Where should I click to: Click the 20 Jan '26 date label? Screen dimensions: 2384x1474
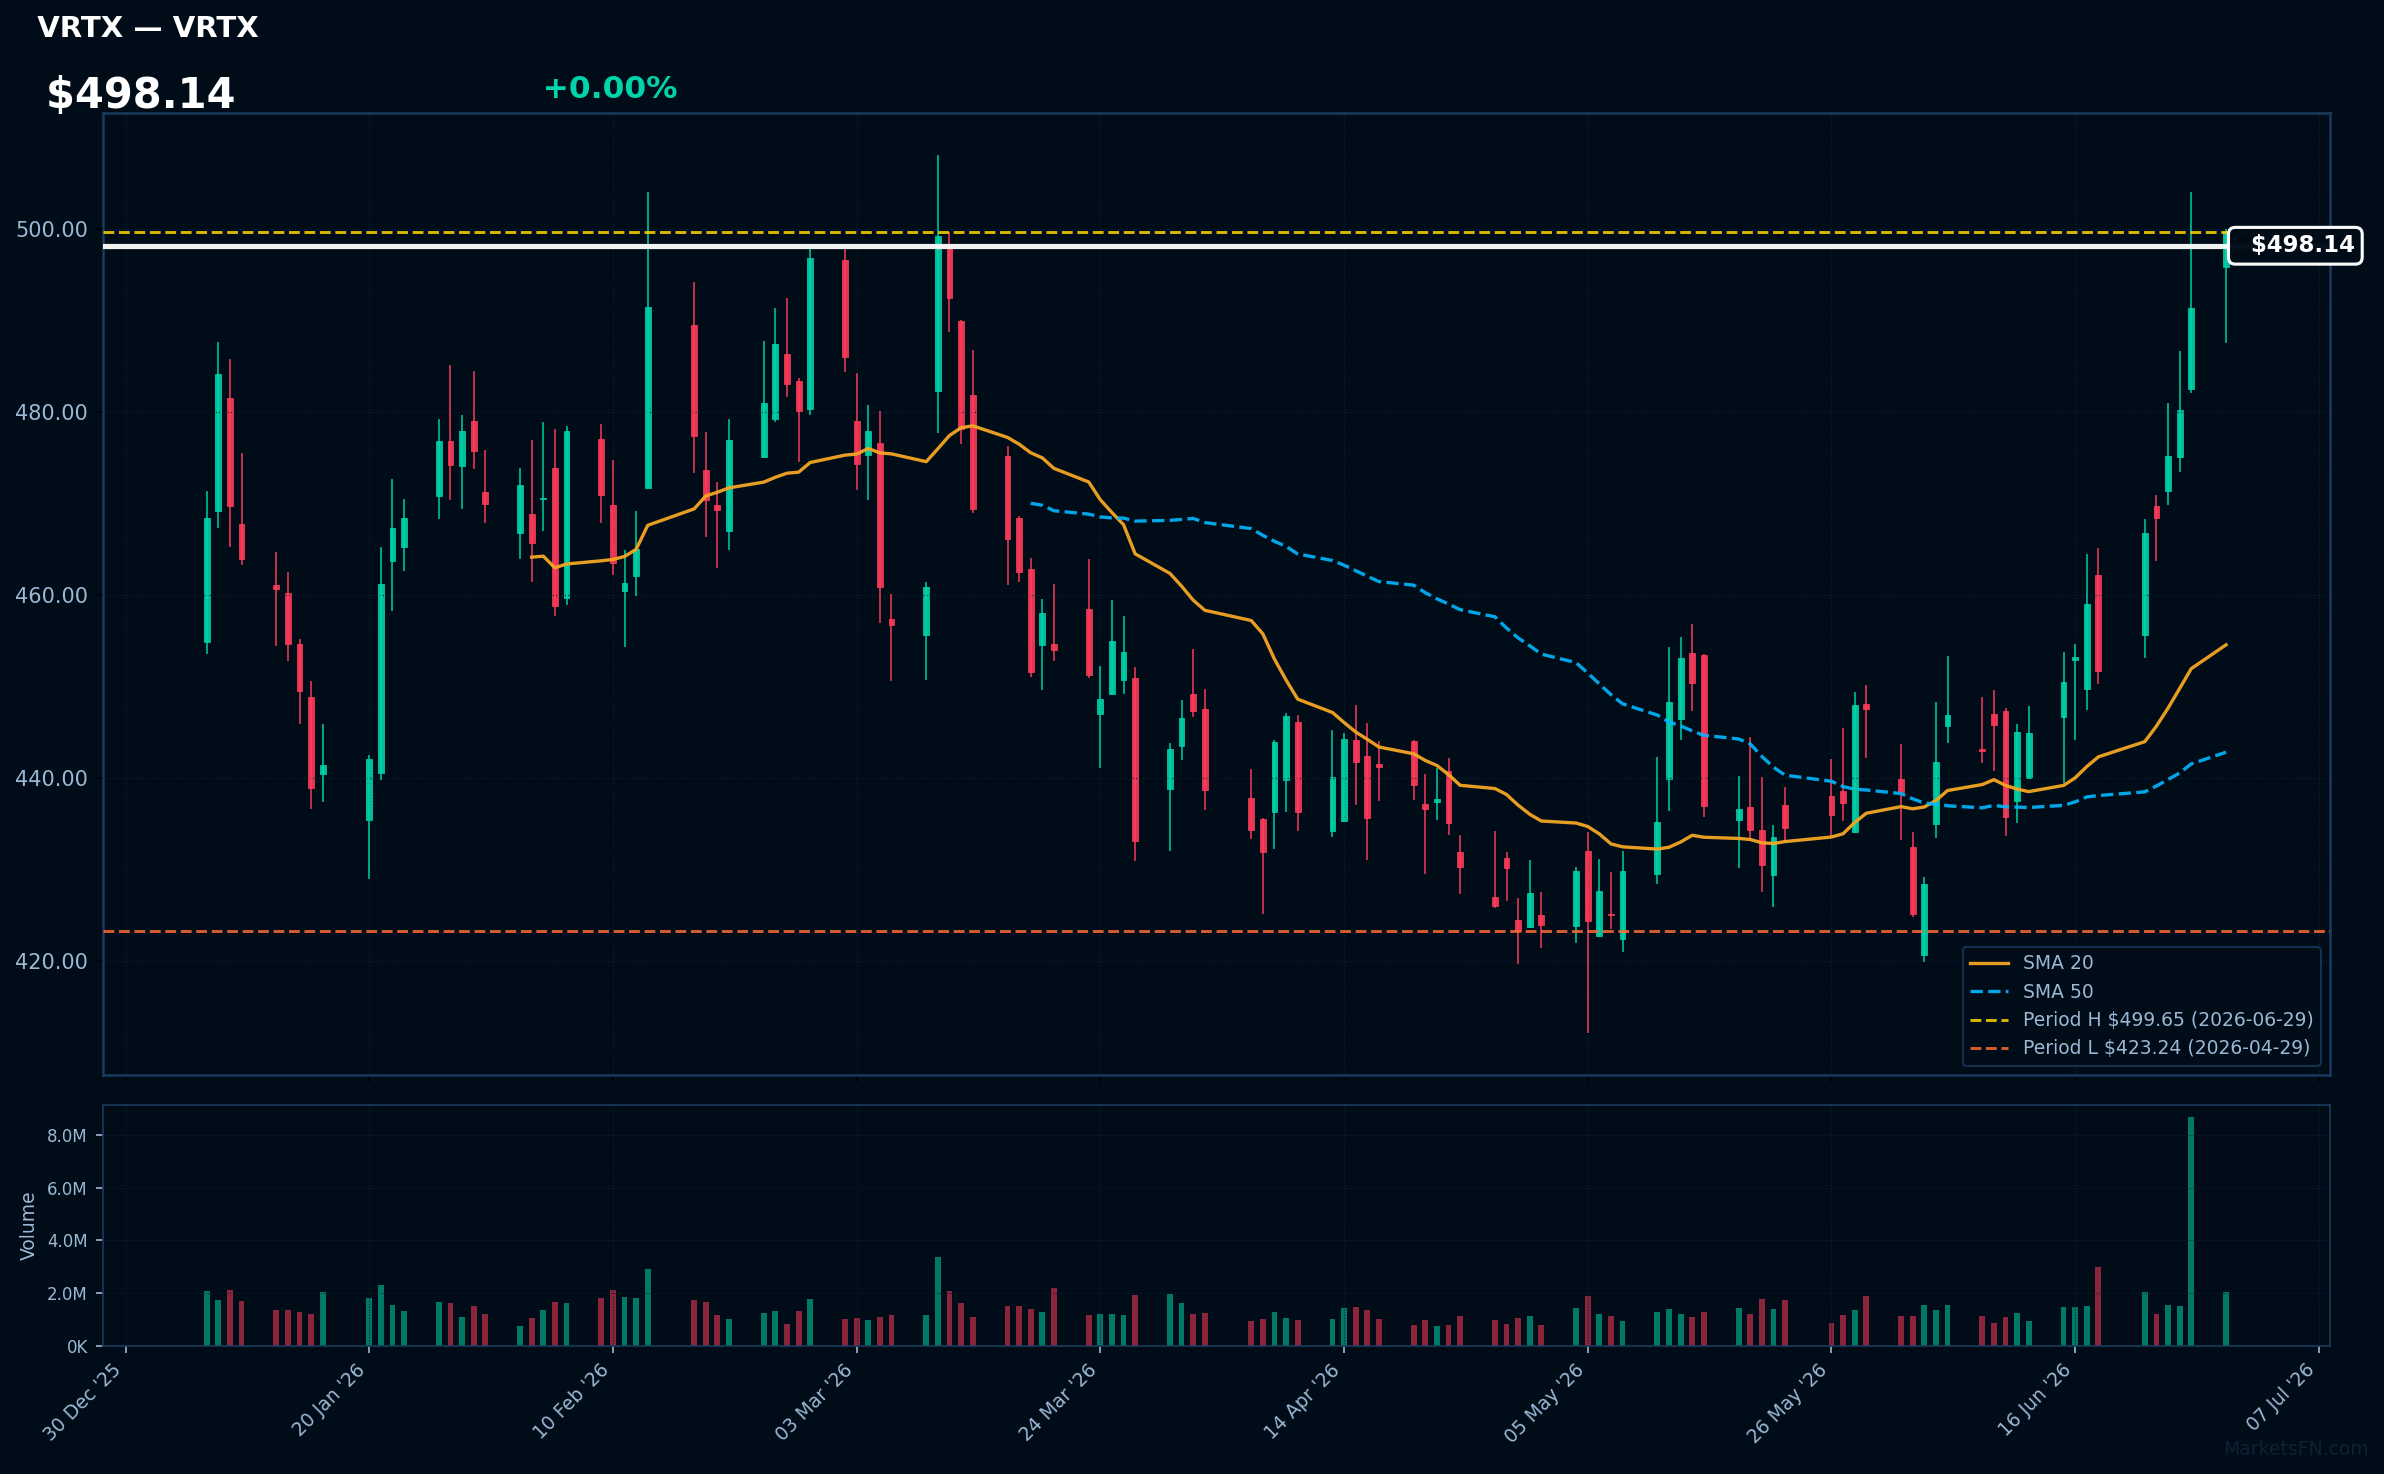(329, 1400)
